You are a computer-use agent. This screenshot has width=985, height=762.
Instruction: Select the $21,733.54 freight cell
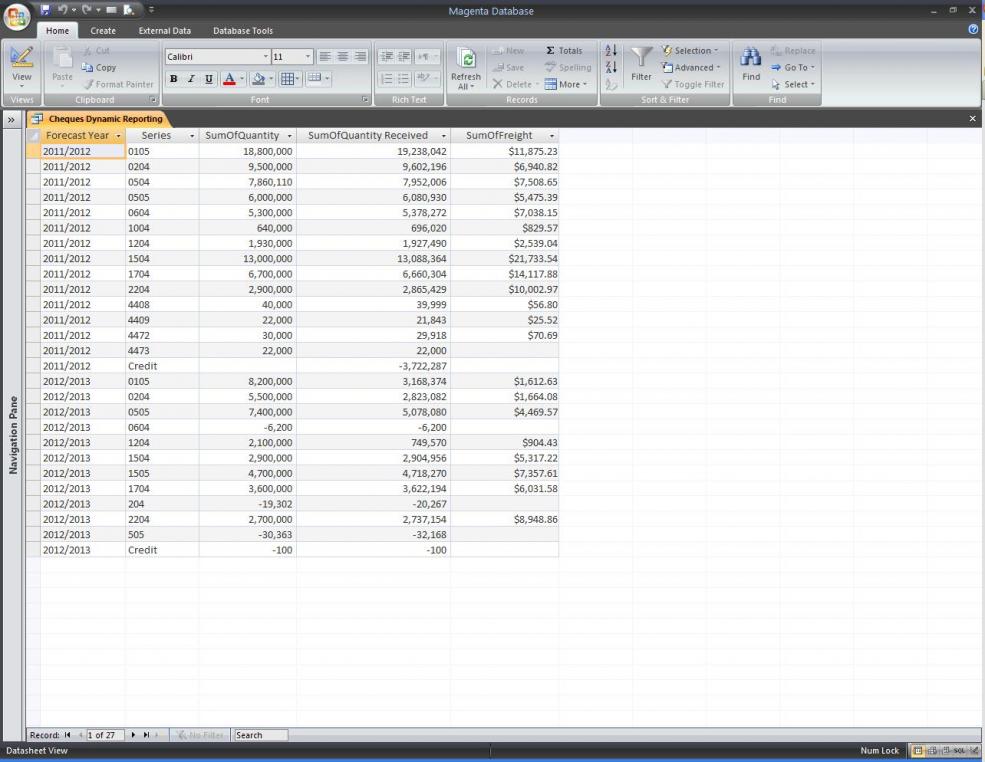coord(504,259)
